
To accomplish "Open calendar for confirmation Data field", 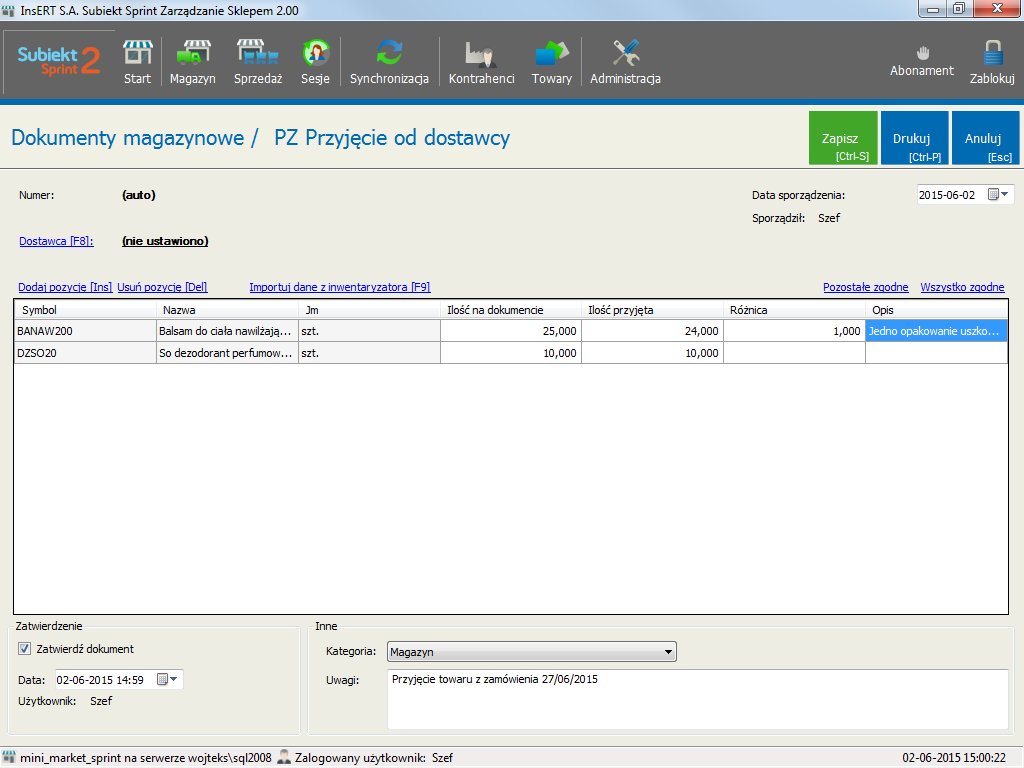I will (167, 680).
